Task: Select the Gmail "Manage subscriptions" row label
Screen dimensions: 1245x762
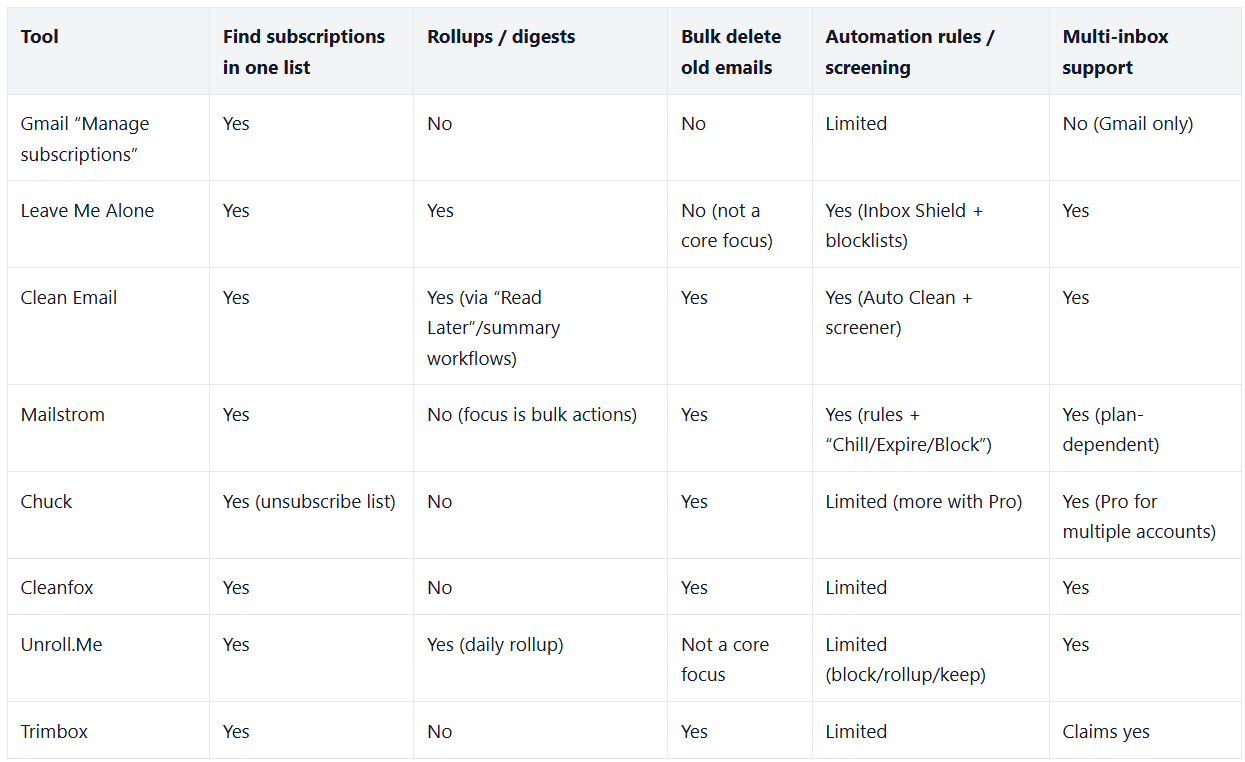Action: (x=85, y=139)
